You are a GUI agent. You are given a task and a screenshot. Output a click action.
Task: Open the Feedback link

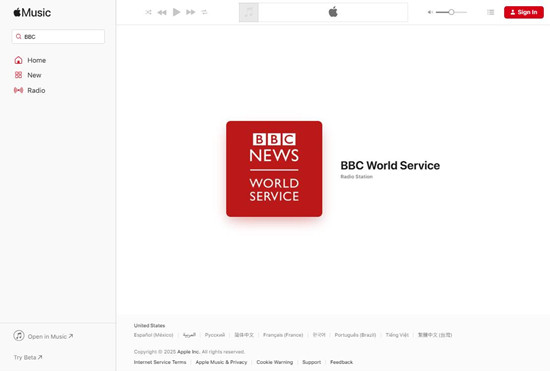(x=341, y=362)
